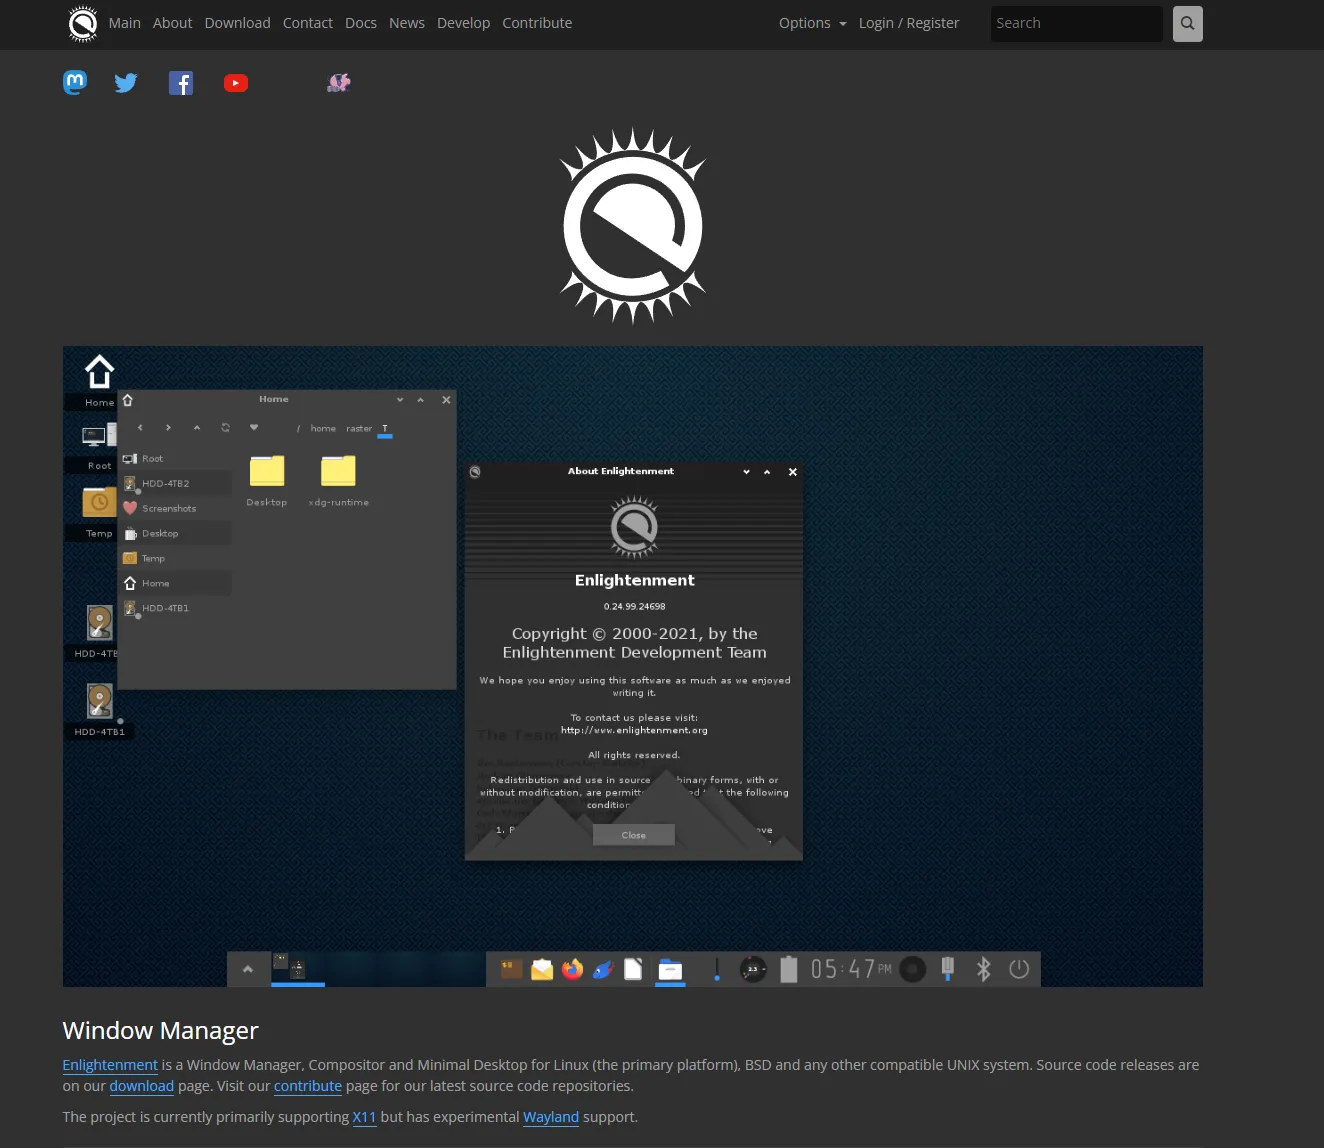The image size is (1324, 1148).
Task: Go to the Main page
Action: [125, 23]
